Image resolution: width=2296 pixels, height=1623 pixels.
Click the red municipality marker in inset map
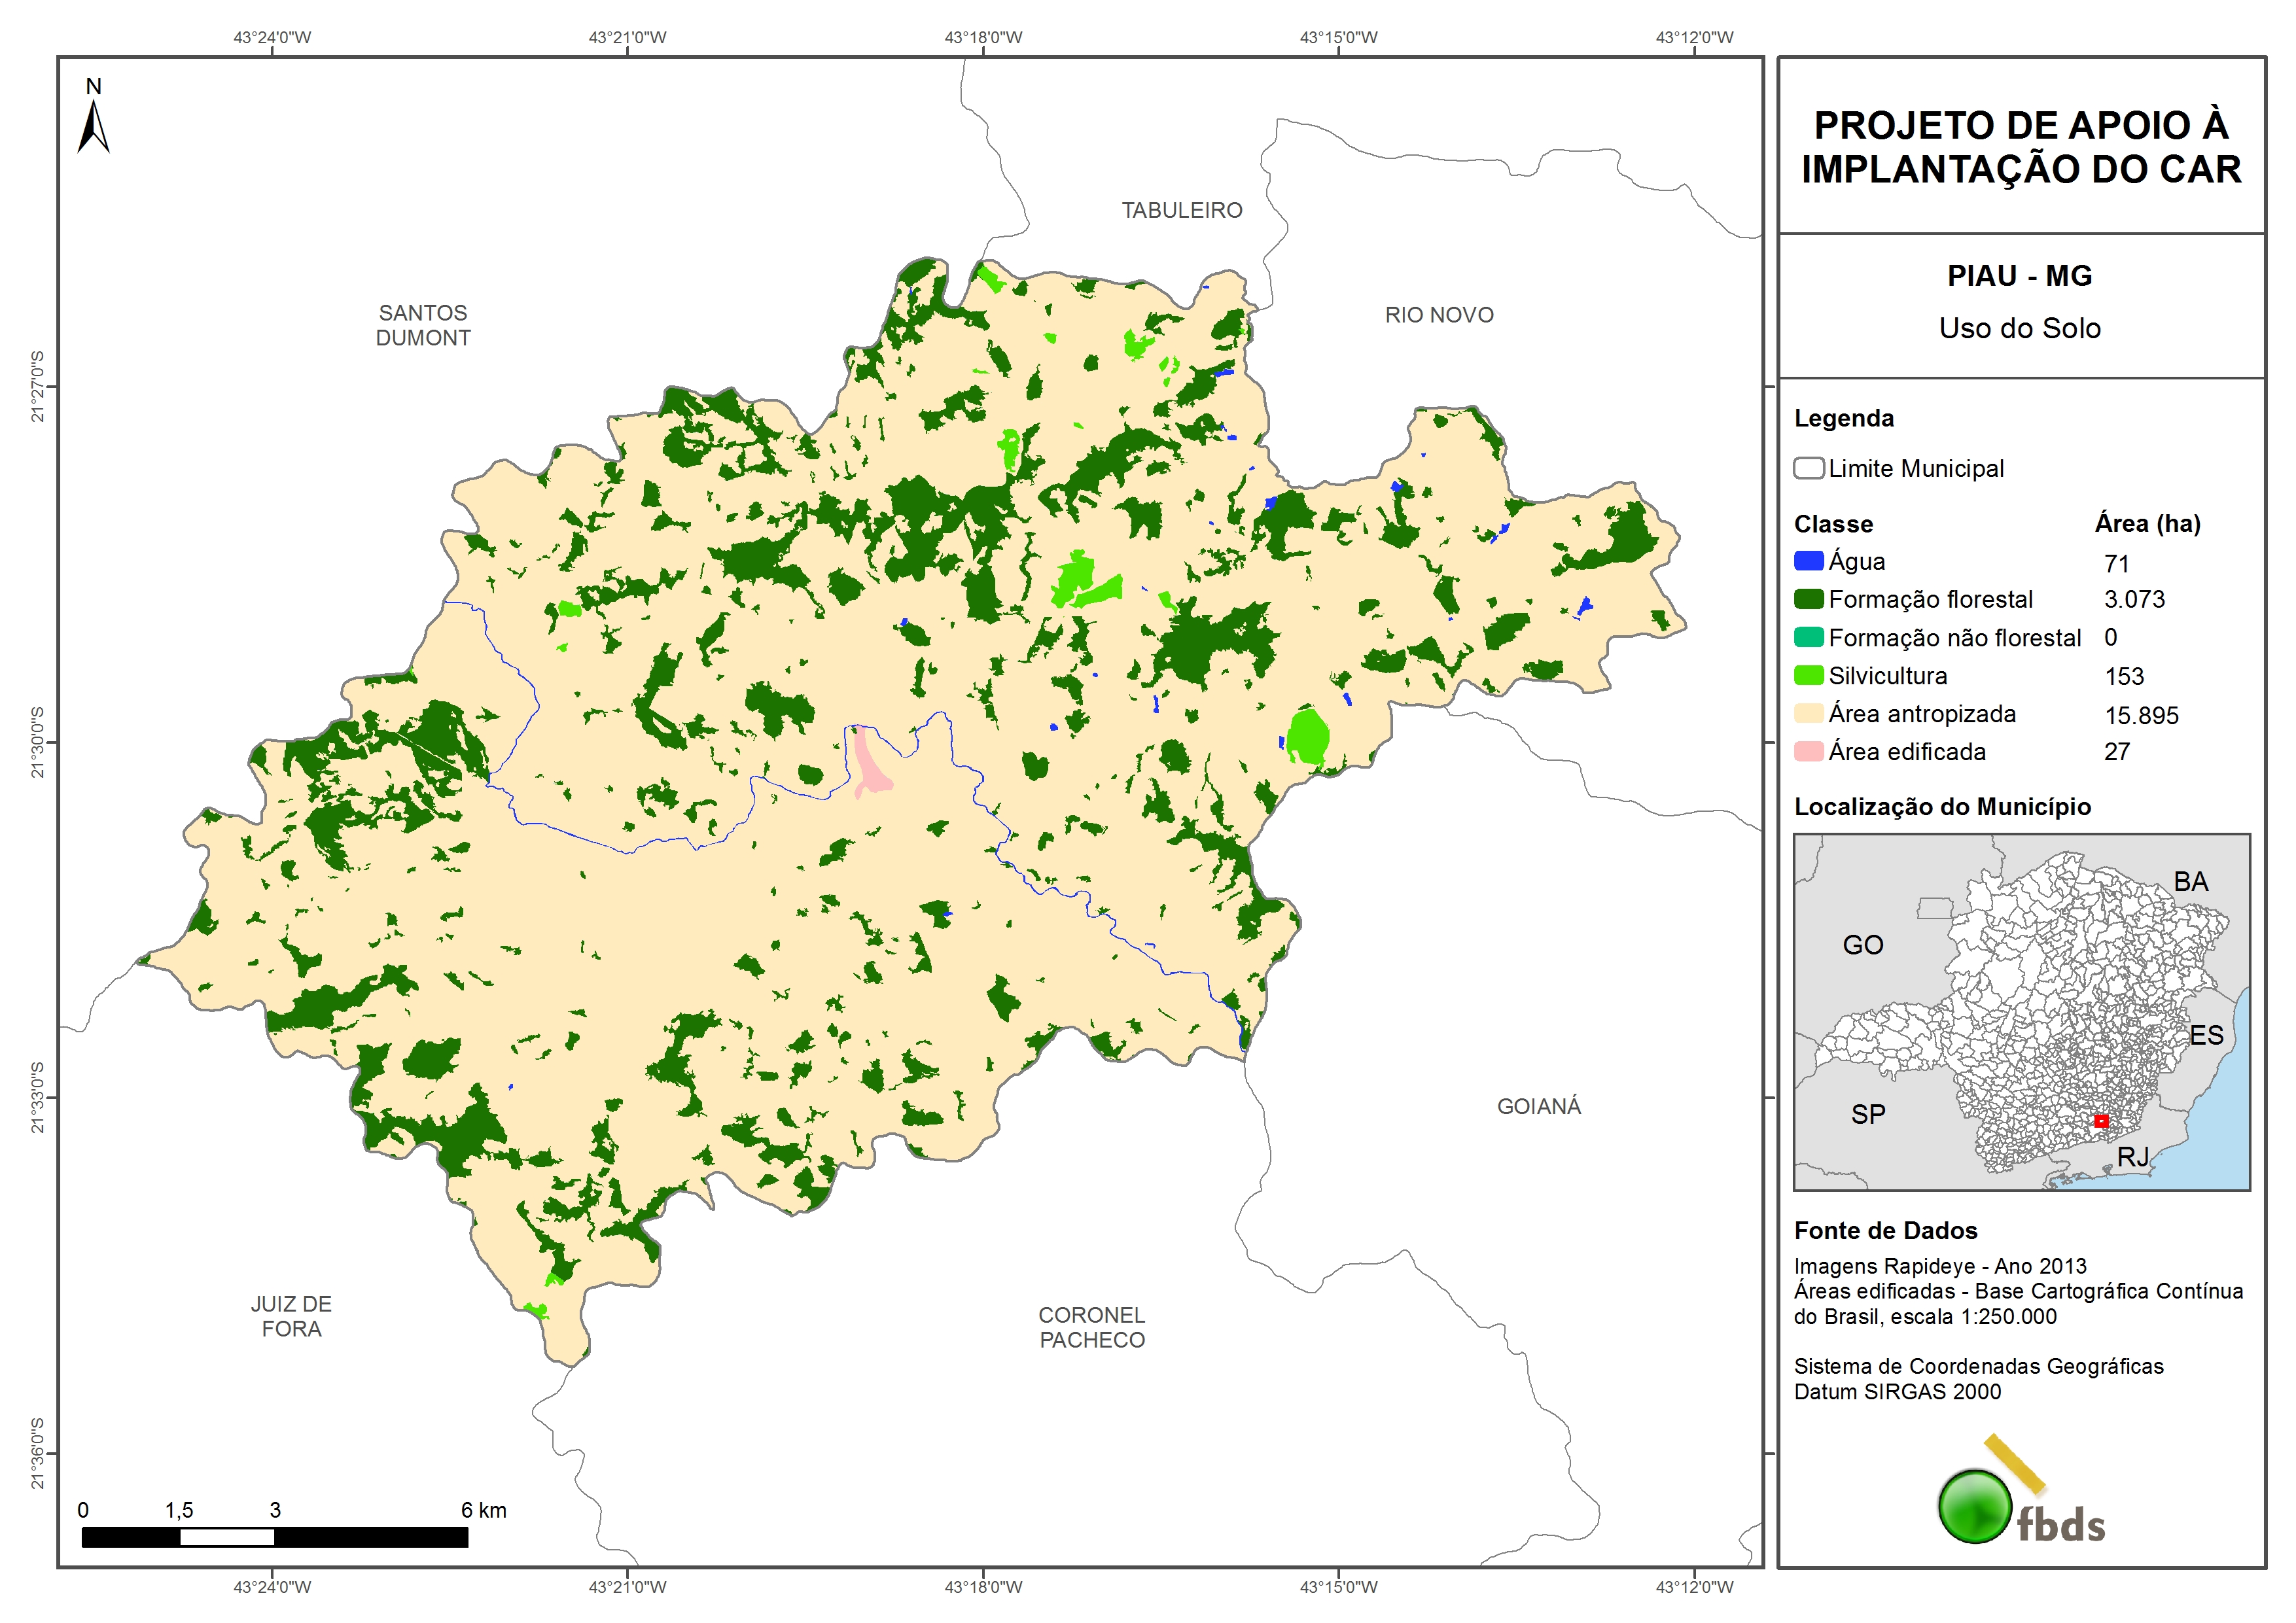tap(2101, 1121)
